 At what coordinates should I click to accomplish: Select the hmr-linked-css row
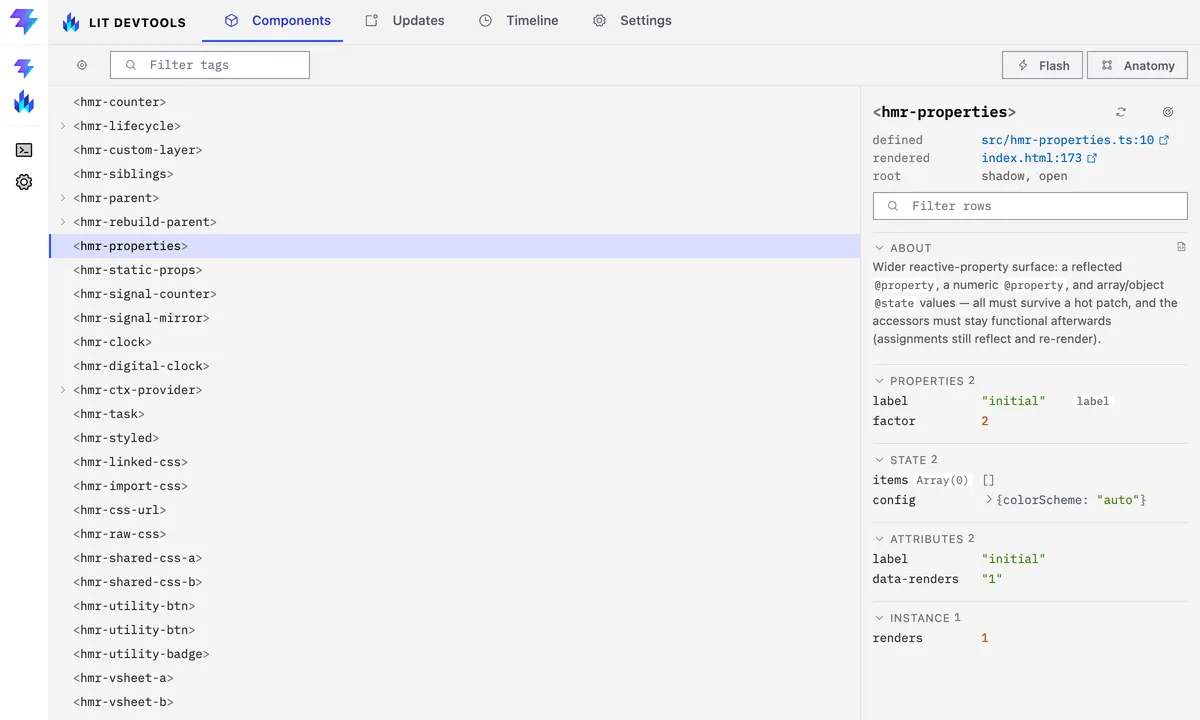(x=455, y=462)
